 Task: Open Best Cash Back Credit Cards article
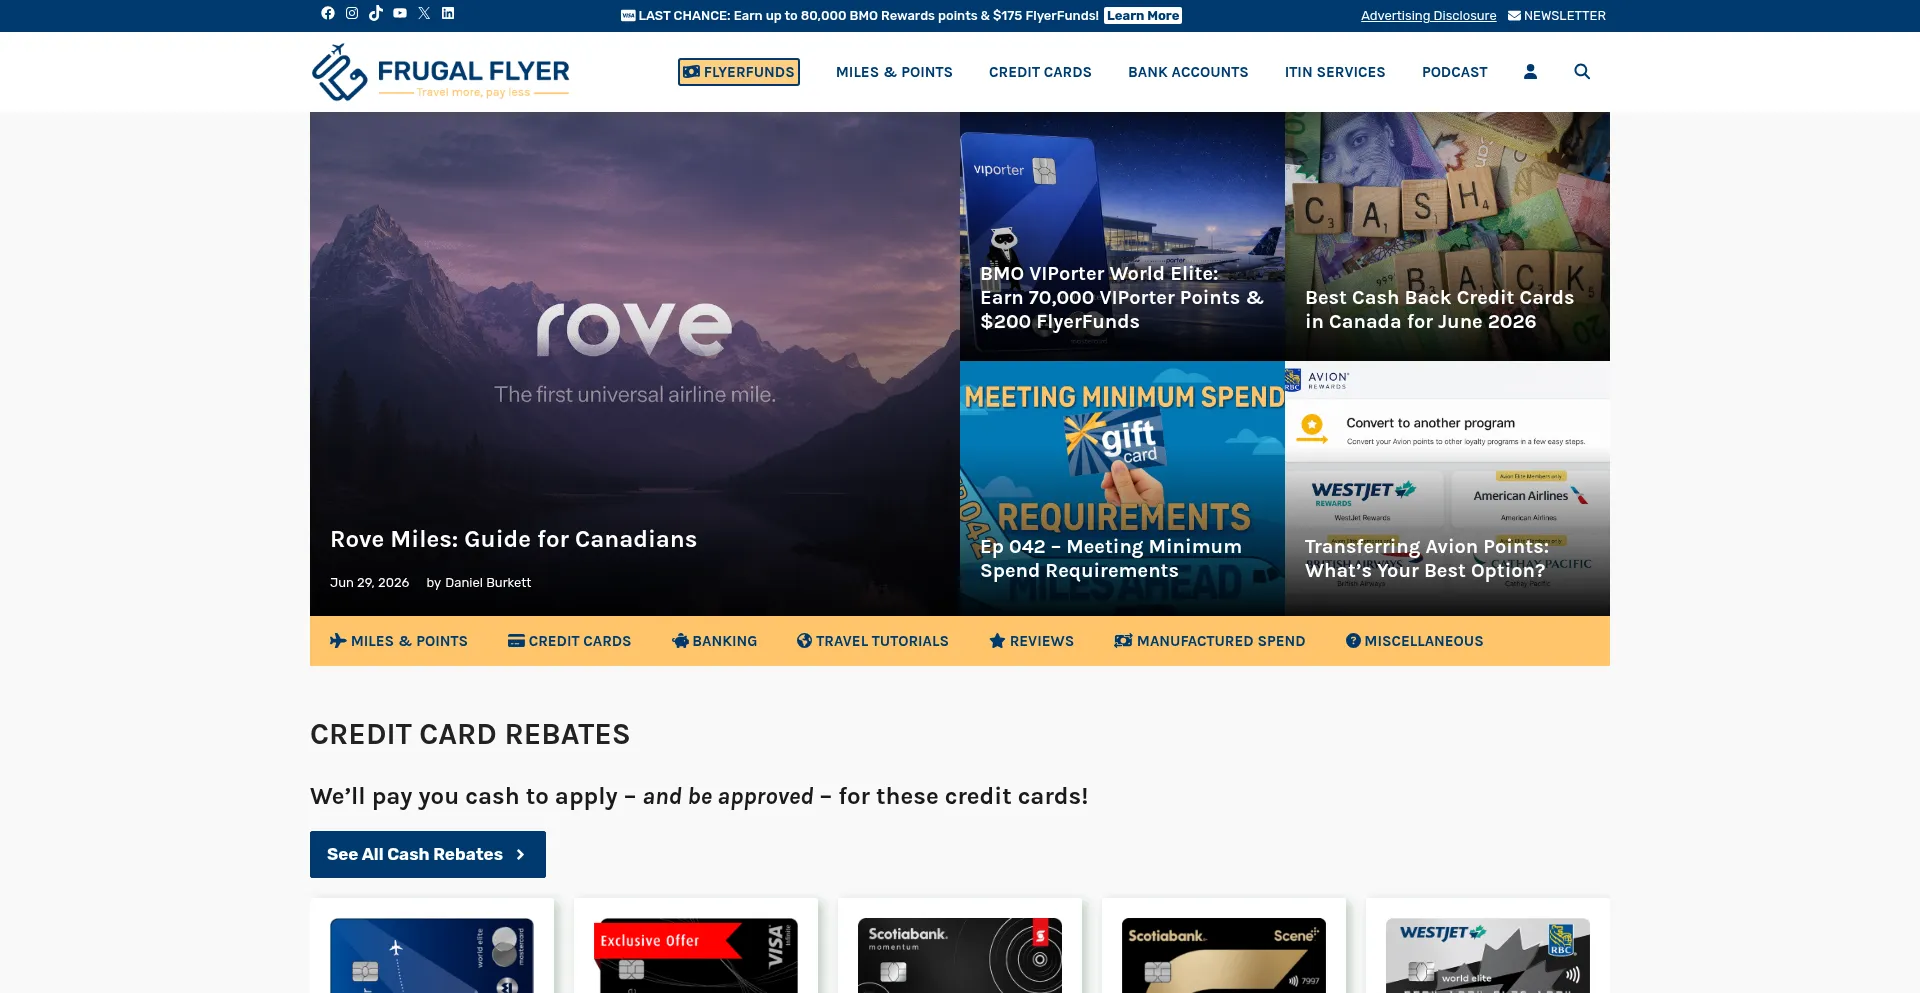[x=1439, y=309]
